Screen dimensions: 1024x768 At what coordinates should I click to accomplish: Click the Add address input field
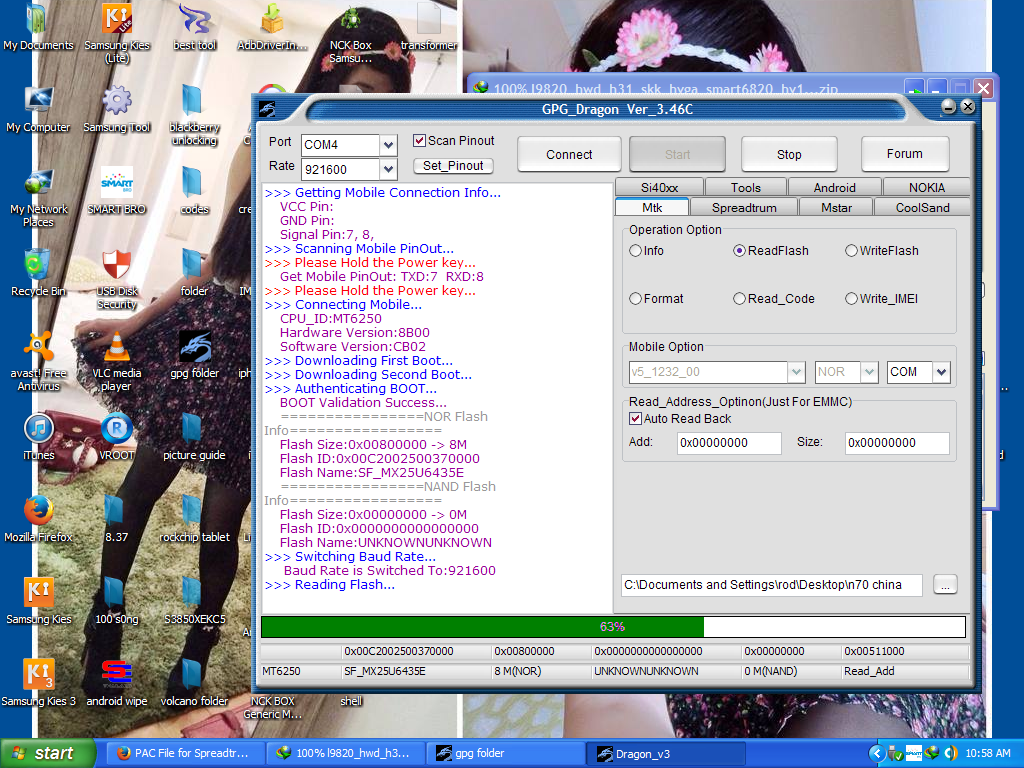[729, 443]
